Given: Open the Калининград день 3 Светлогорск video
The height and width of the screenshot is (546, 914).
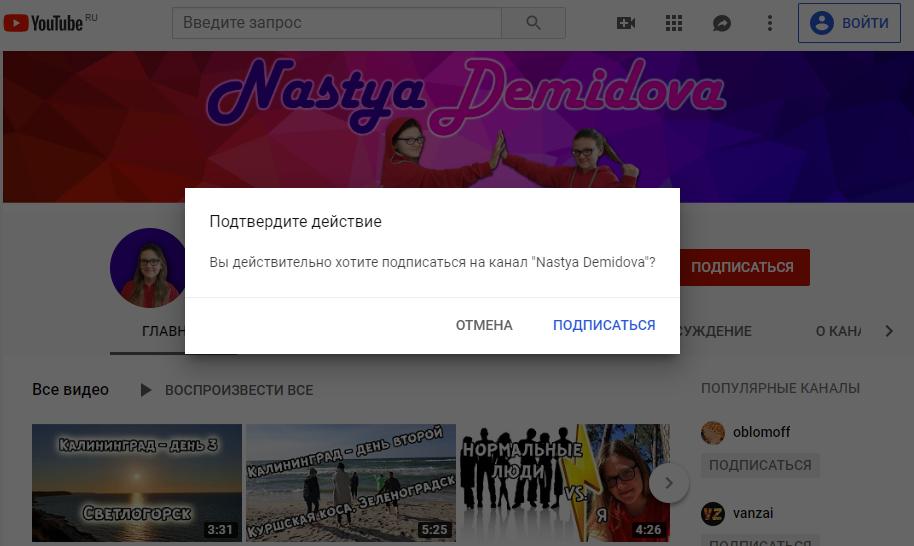Looking at the screenshot, I should pyautogui.click(x=137, y=482).
